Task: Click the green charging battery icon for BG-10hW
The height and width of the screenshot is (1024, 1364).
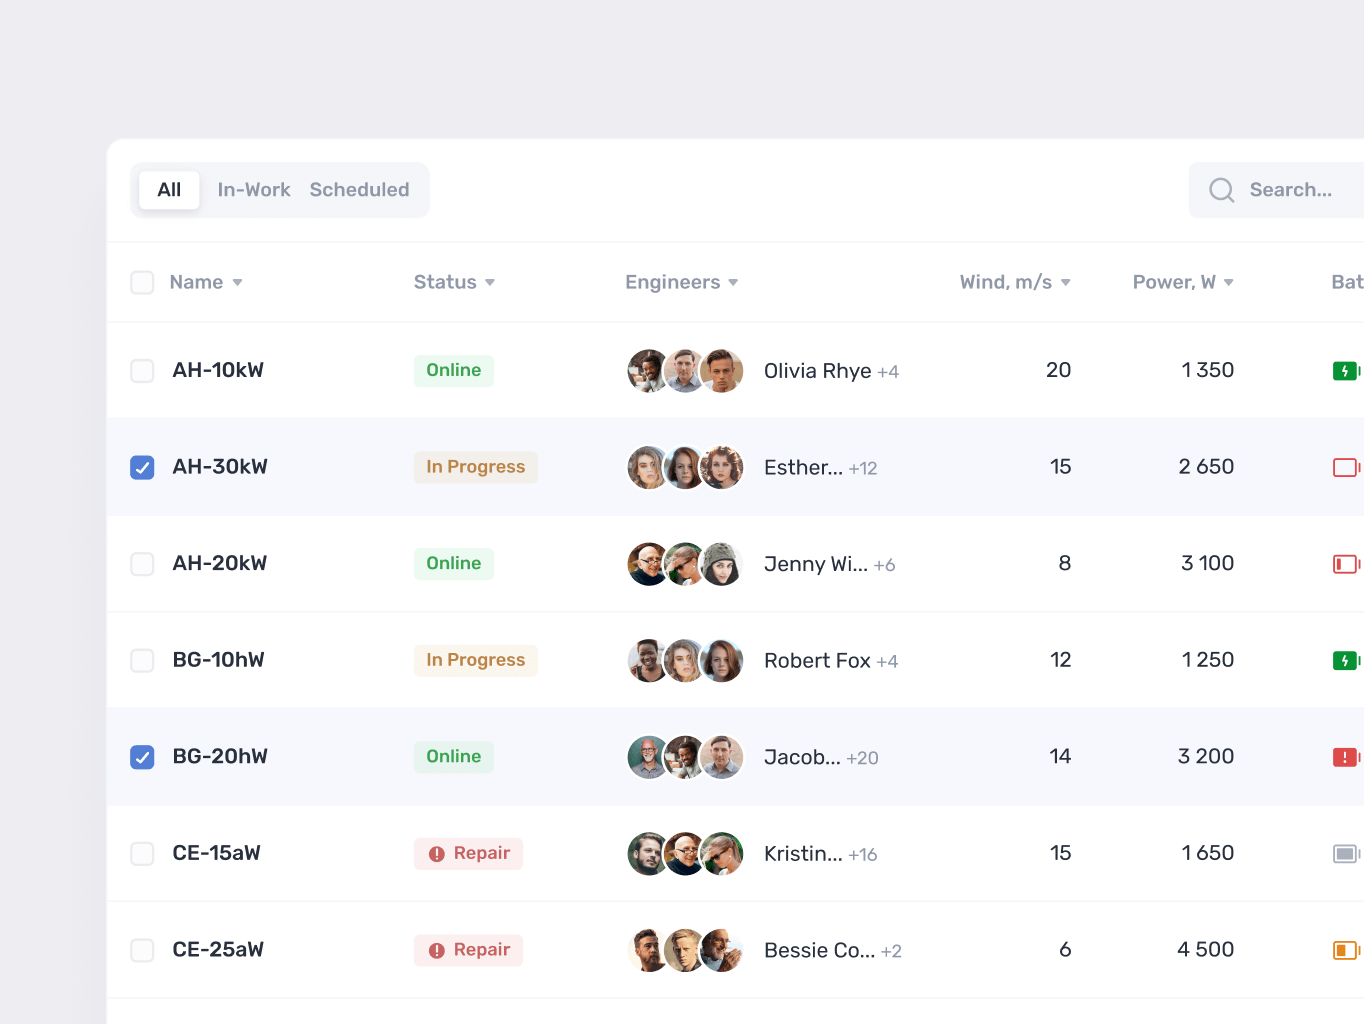Action: [1345, 661]
